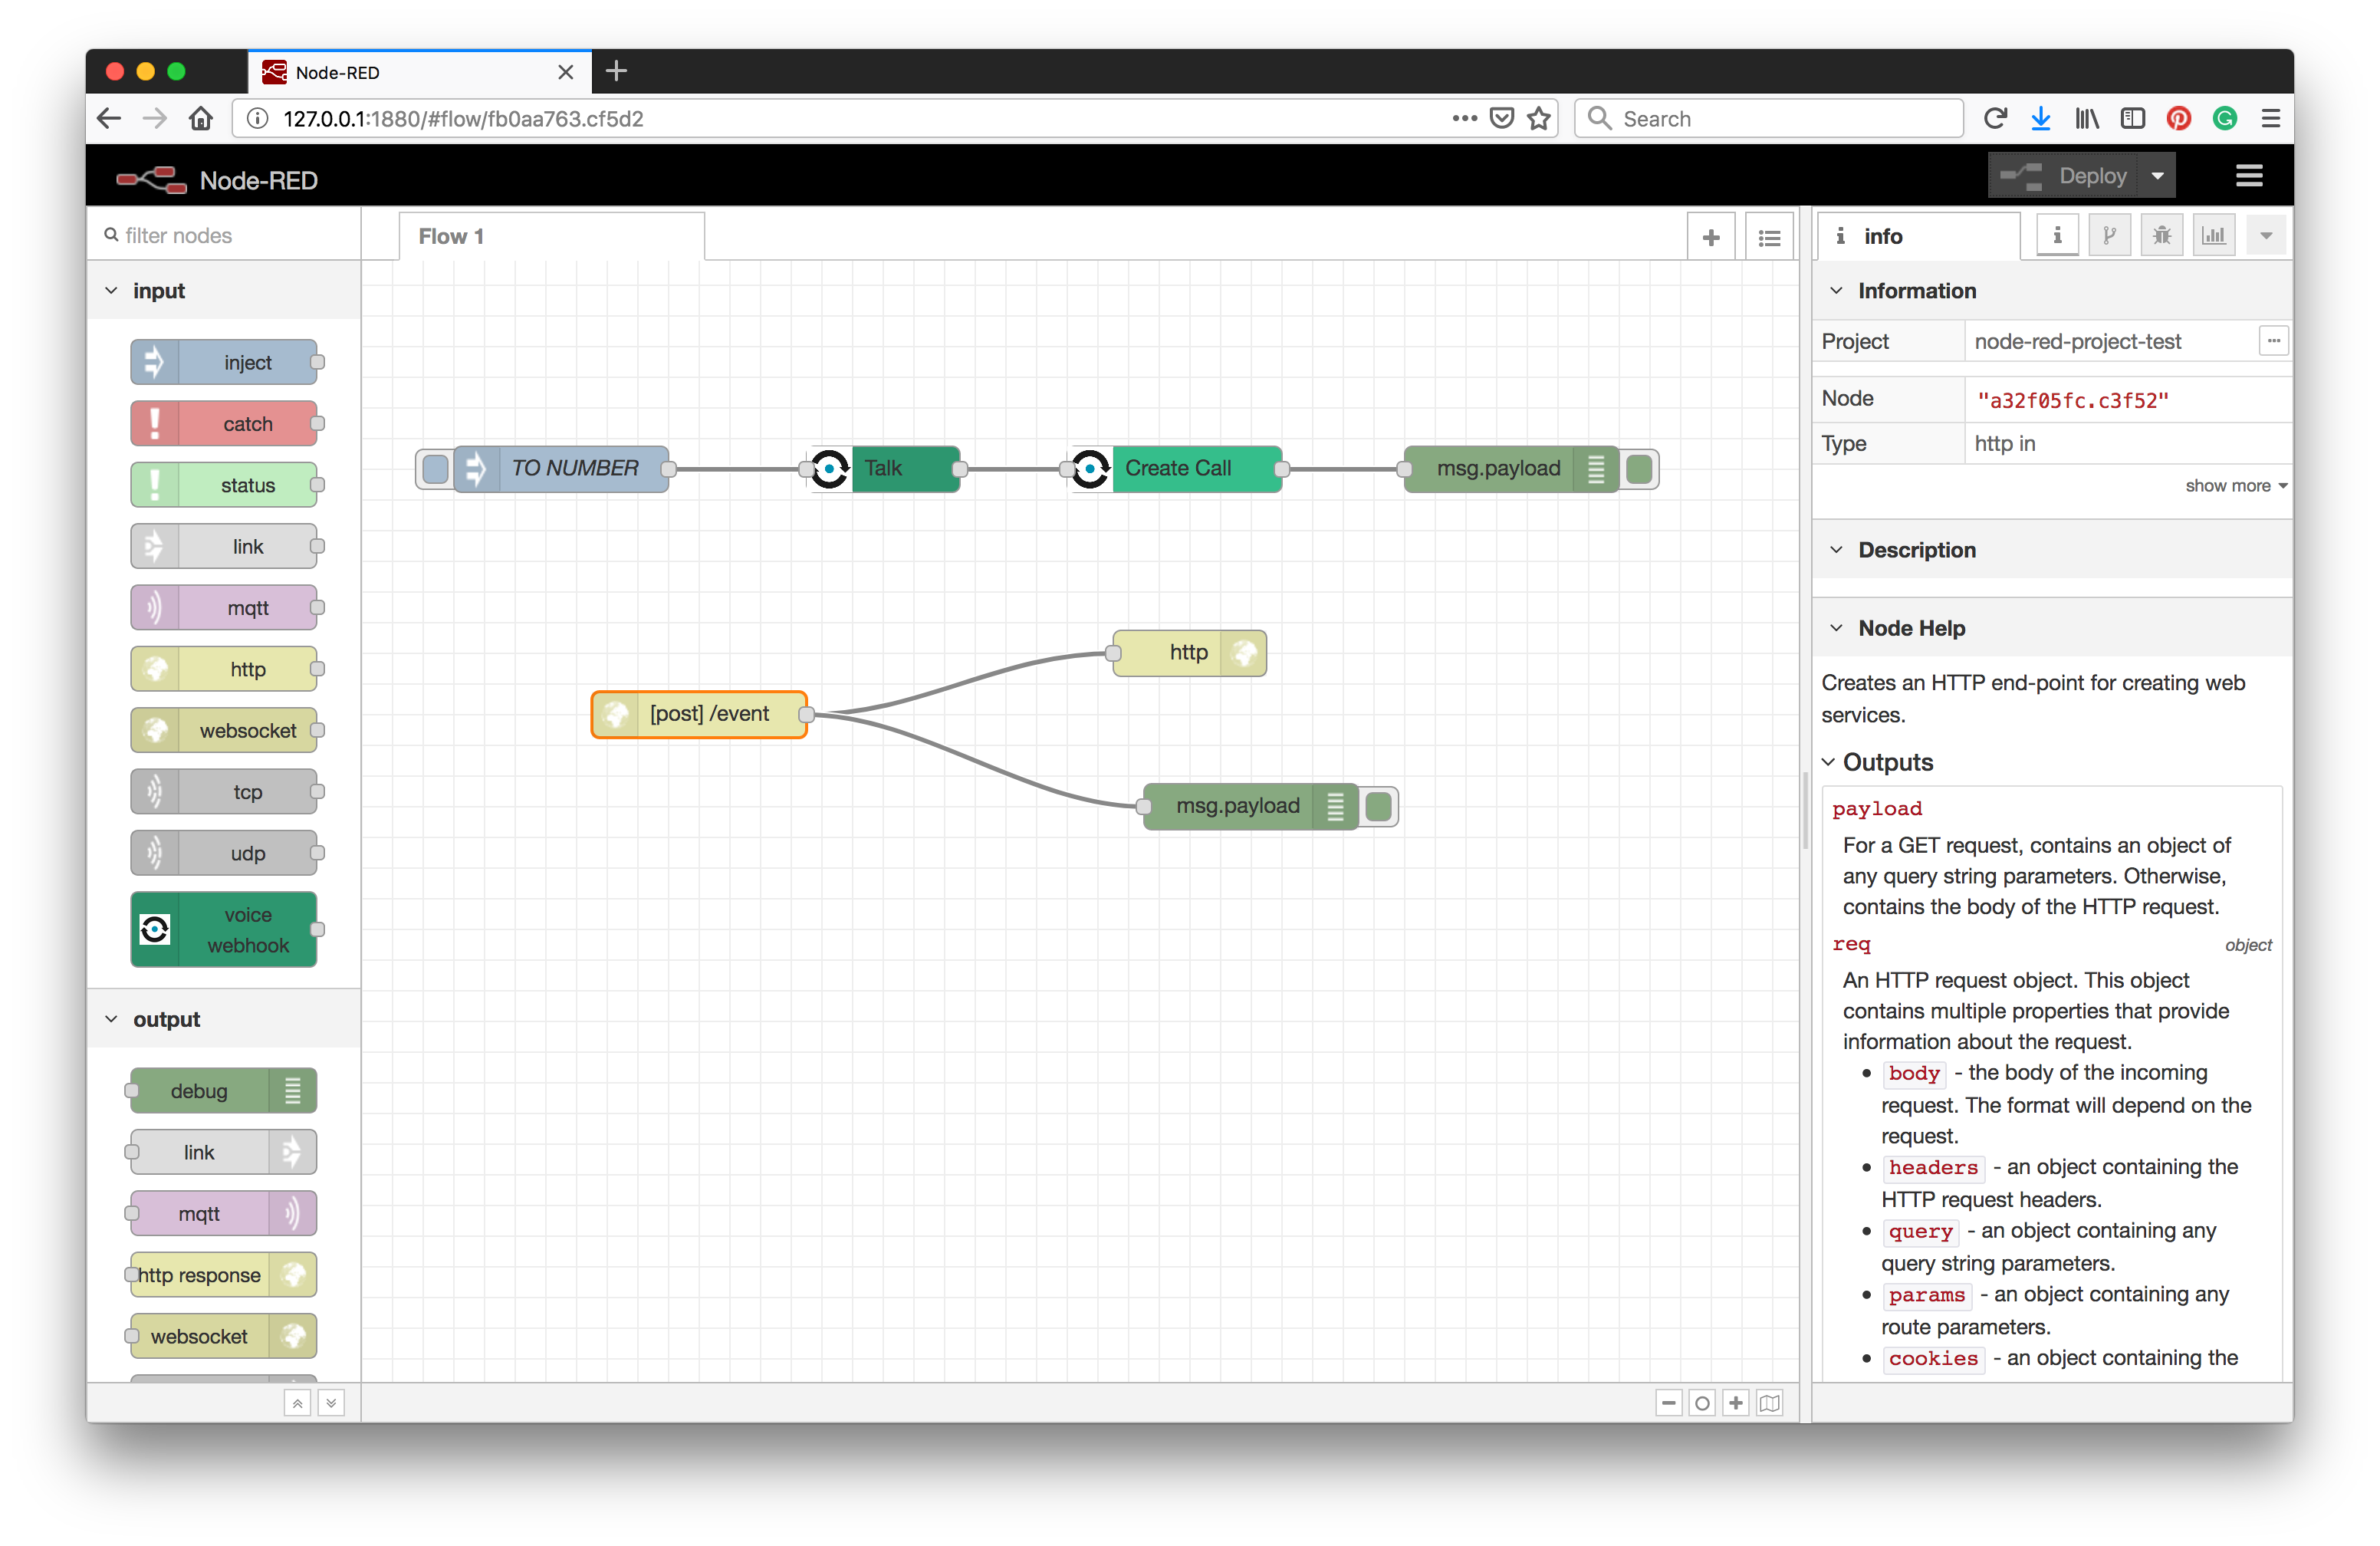Open the sidebar tabs dropdown menu
This screenshot has width=2380, height=1546.
coord(2266,236)
